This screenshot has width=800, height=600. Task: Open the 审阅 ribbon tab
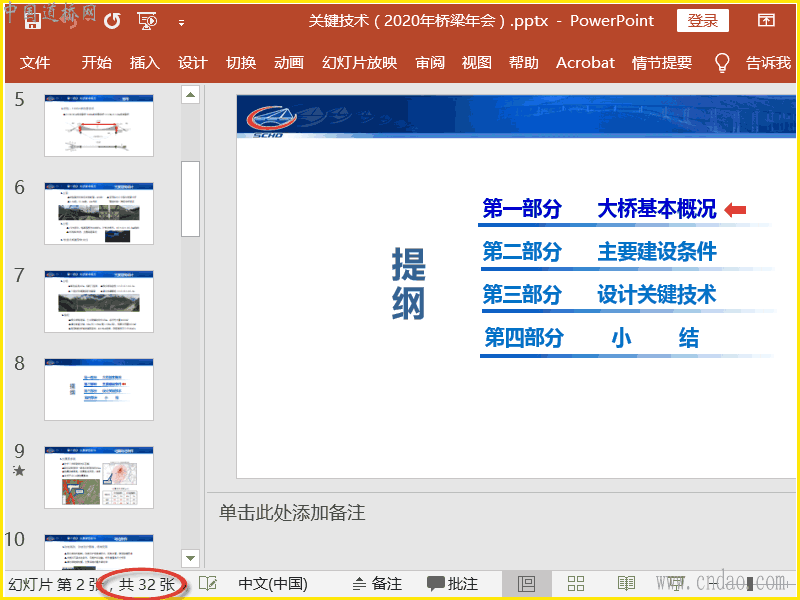click(x=430, y=63)
